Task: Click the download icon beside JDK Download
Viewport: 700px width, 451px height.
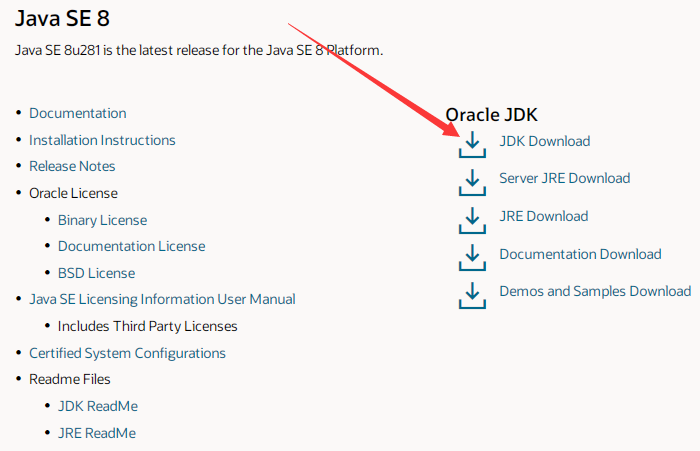Action: coord(471,144)
